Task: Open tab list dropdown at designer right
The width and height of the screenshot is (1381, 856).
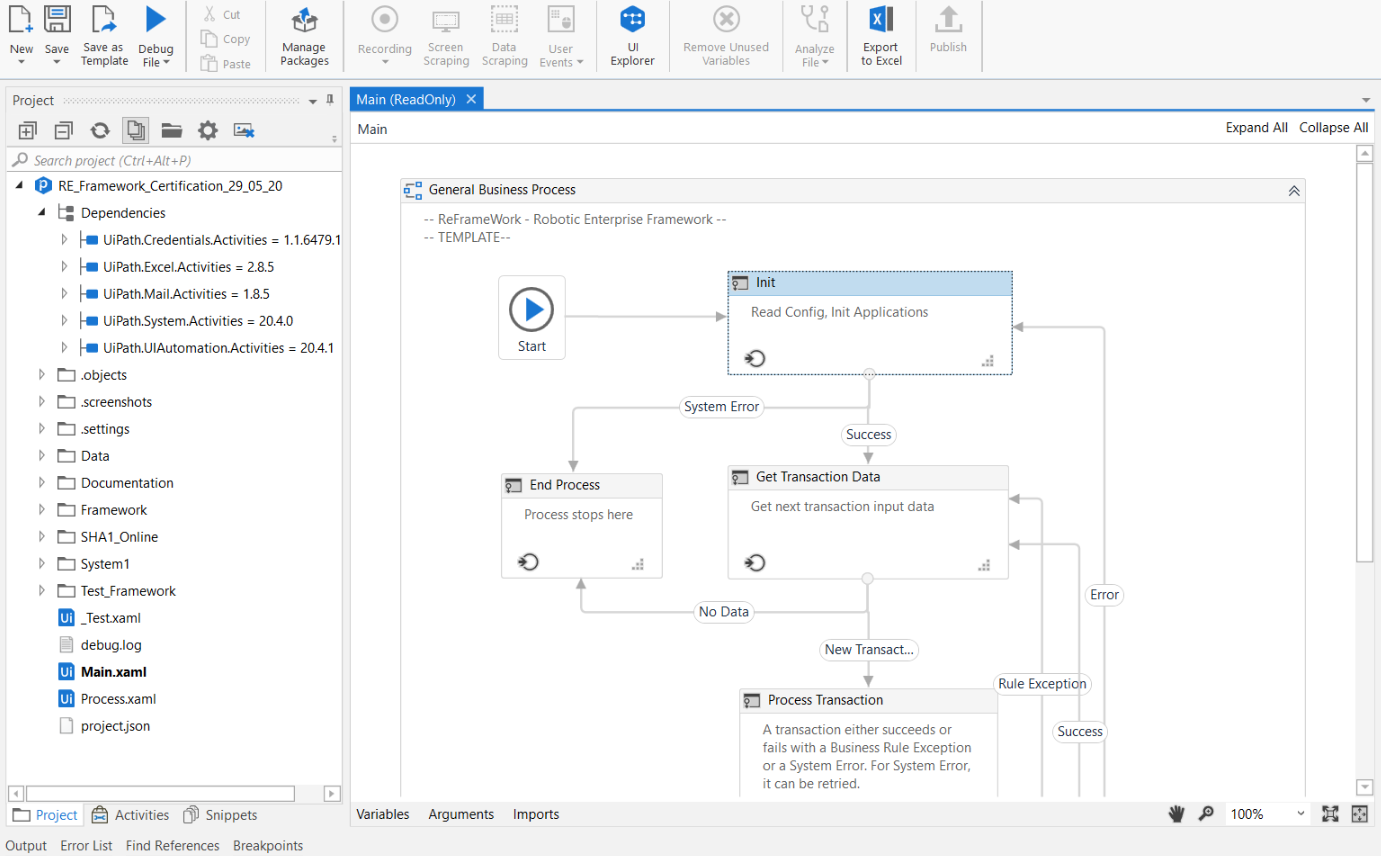Action: tap(1366, 100)
